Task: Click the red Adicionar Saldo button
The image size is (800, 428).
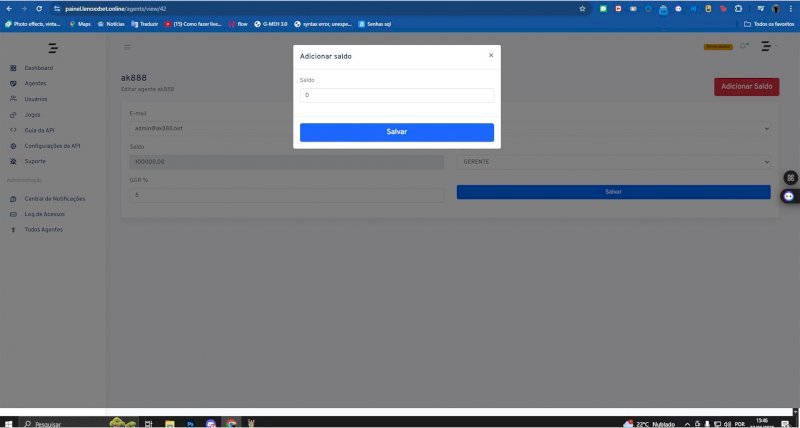Action: click(746, 87)
